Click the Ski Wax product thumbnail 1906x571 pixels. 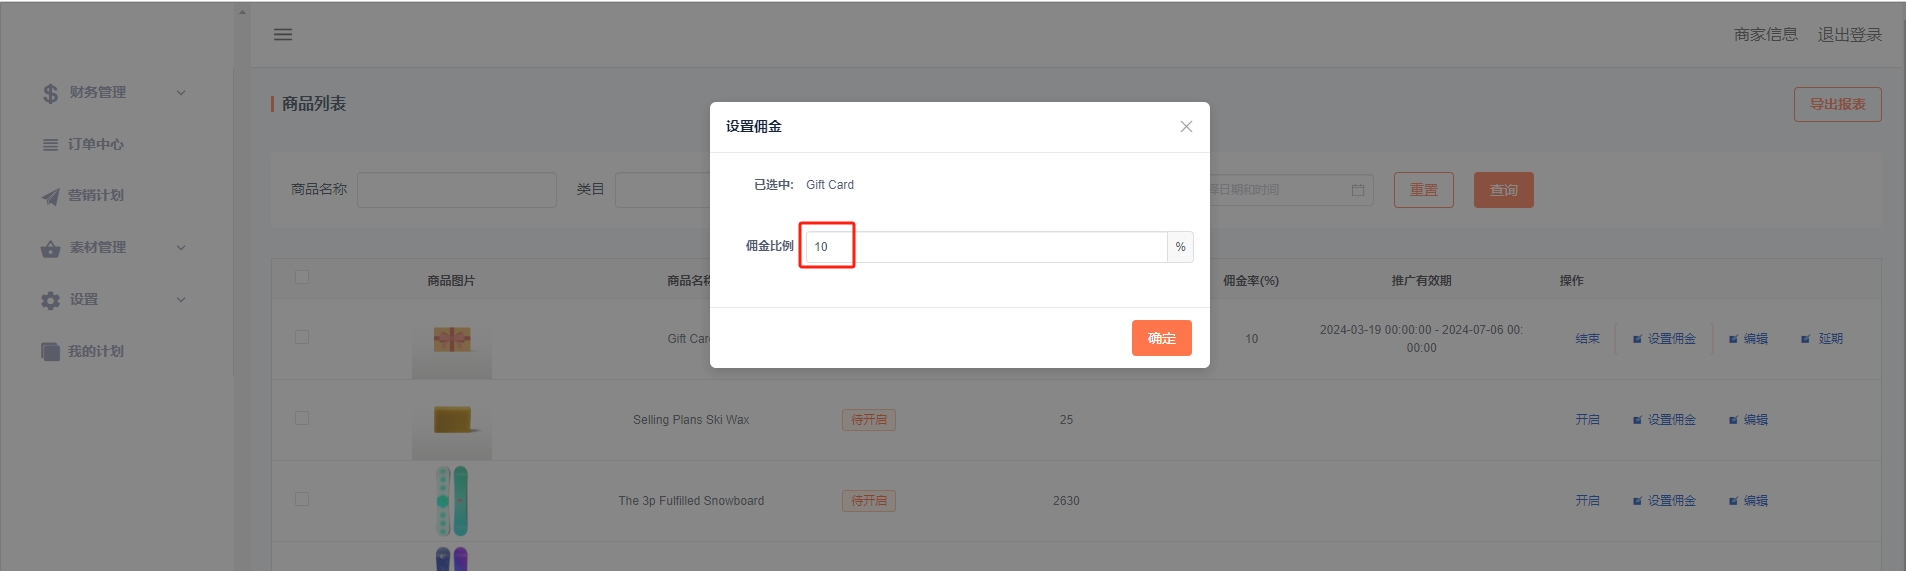coord(452,421)
